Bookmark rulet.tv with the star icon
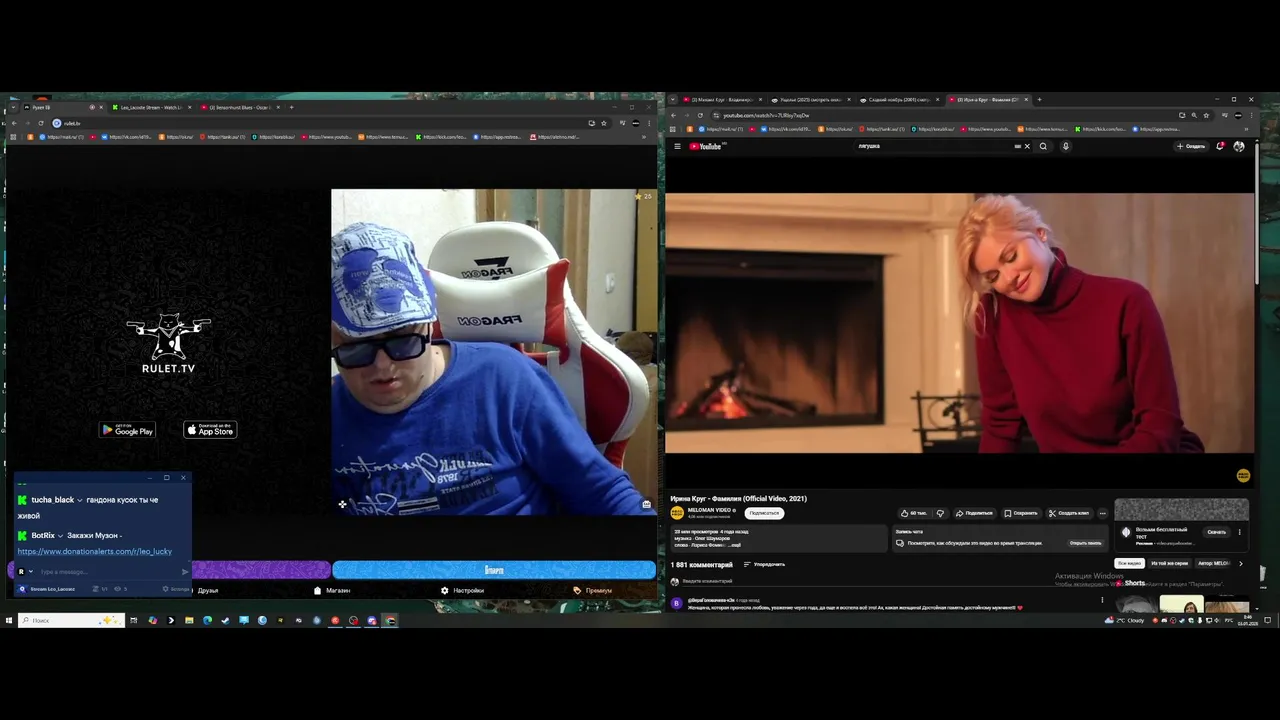This screenshot has height=720, width=1280. coord(604,123)
